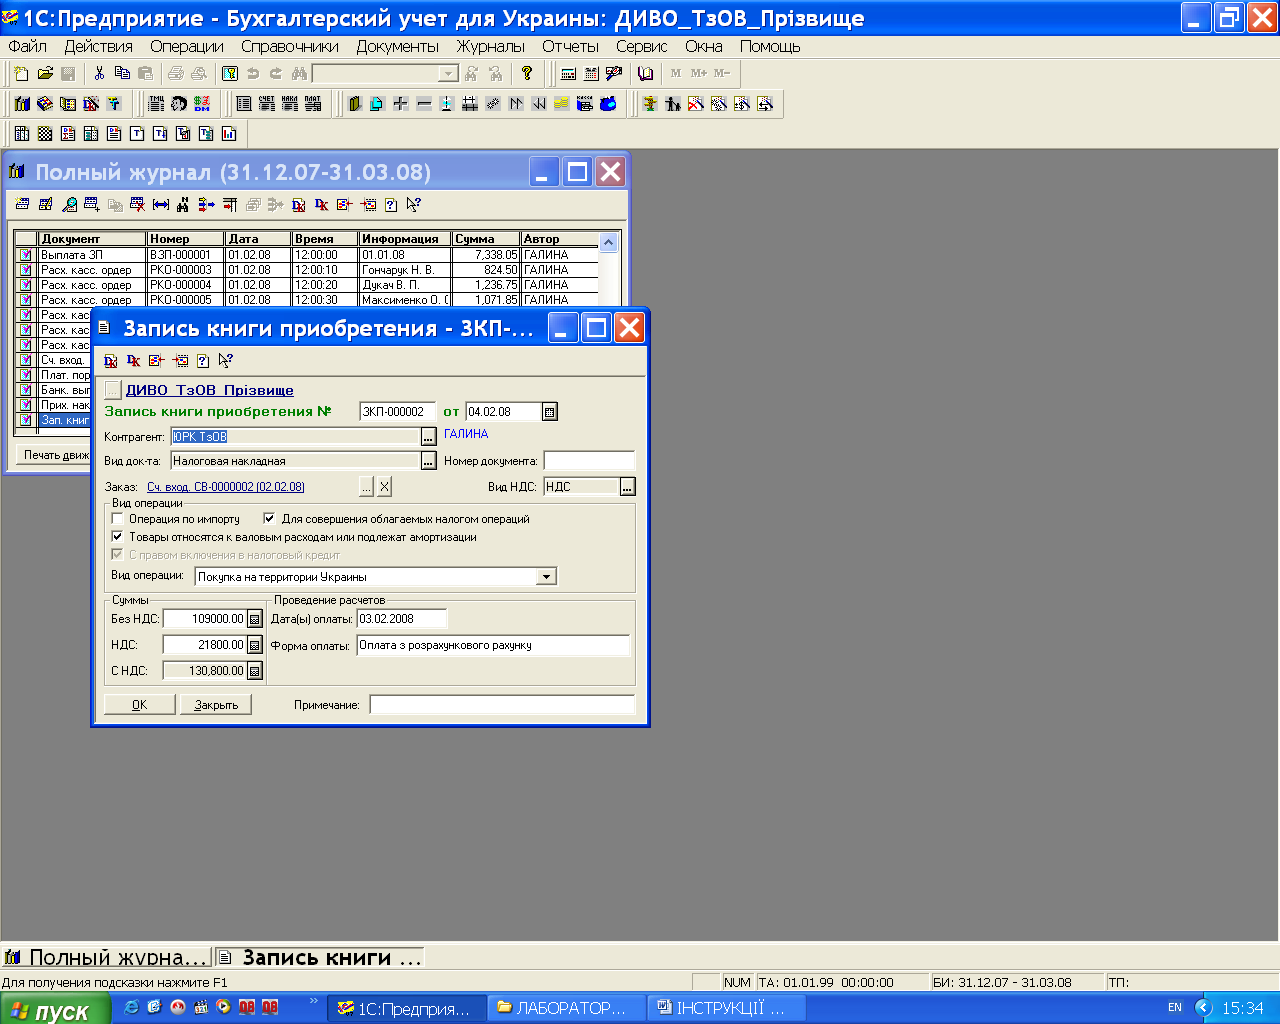The image size is (1280, 1024).
Task: Click the 'Сумма' column header
Action: click(486, 239)
